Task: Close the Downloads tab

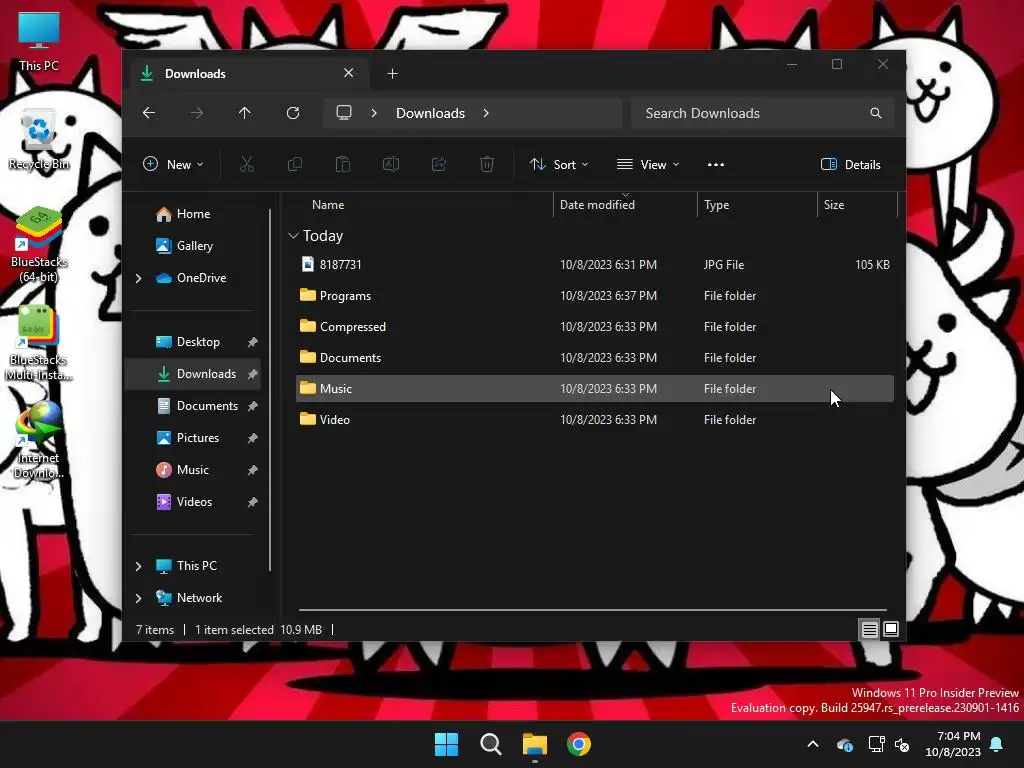Action: [x=349, y=73]
